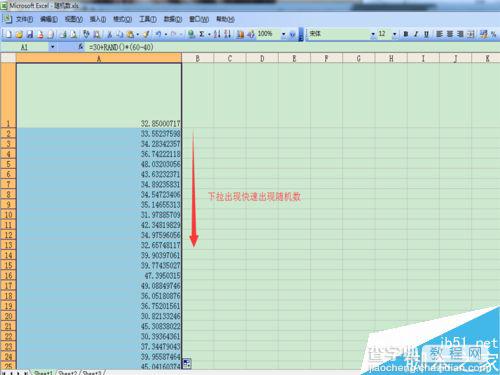Open the 工具 (Tools) menu
This screenshot has width=500, height=375.
pos(148,19)
